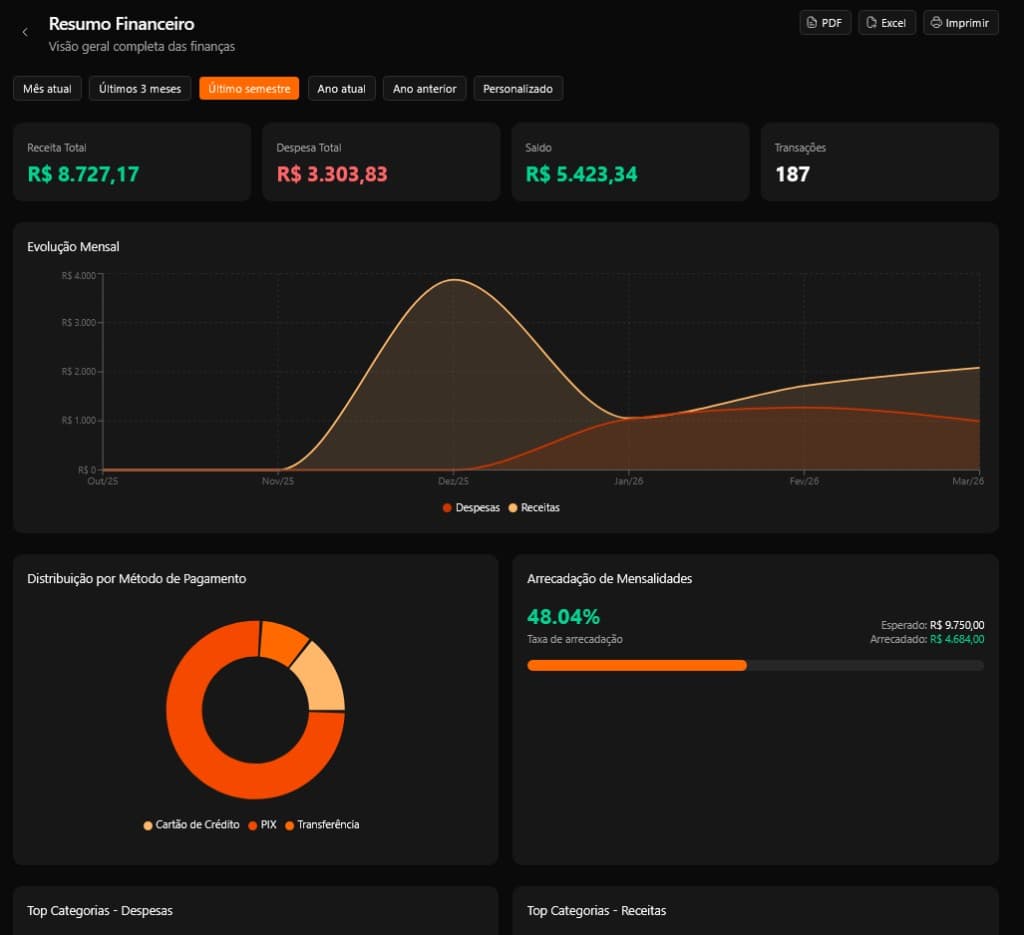The height and width of the screenshot is (935, 1024).
Task: Export the report to Excel
Action: click(x=886, y=23)
